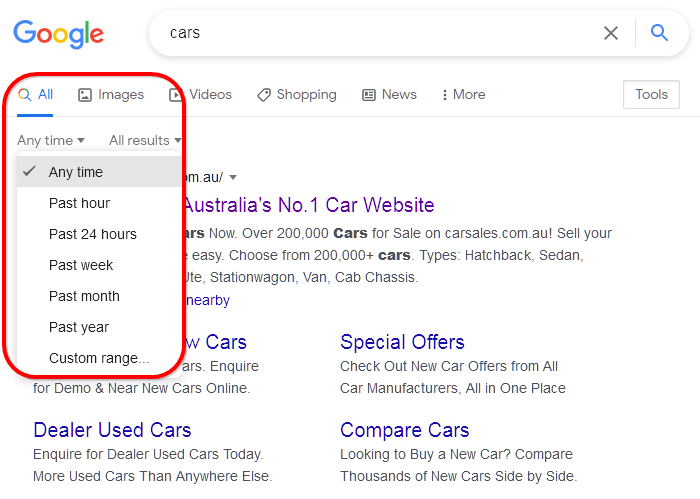Click the partly hidden New Cars sitelink

click(x=216, y=342)
